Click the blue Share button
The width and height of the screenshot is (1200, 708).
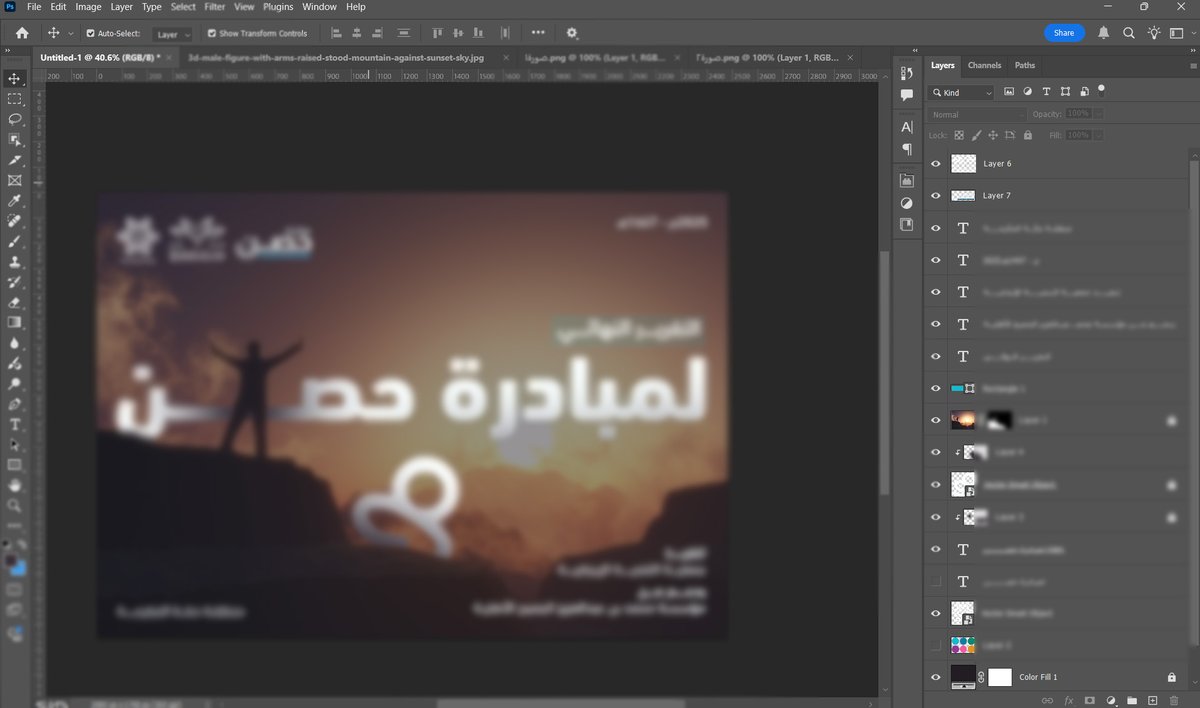pyautogui.click(x=1063, y=32)
